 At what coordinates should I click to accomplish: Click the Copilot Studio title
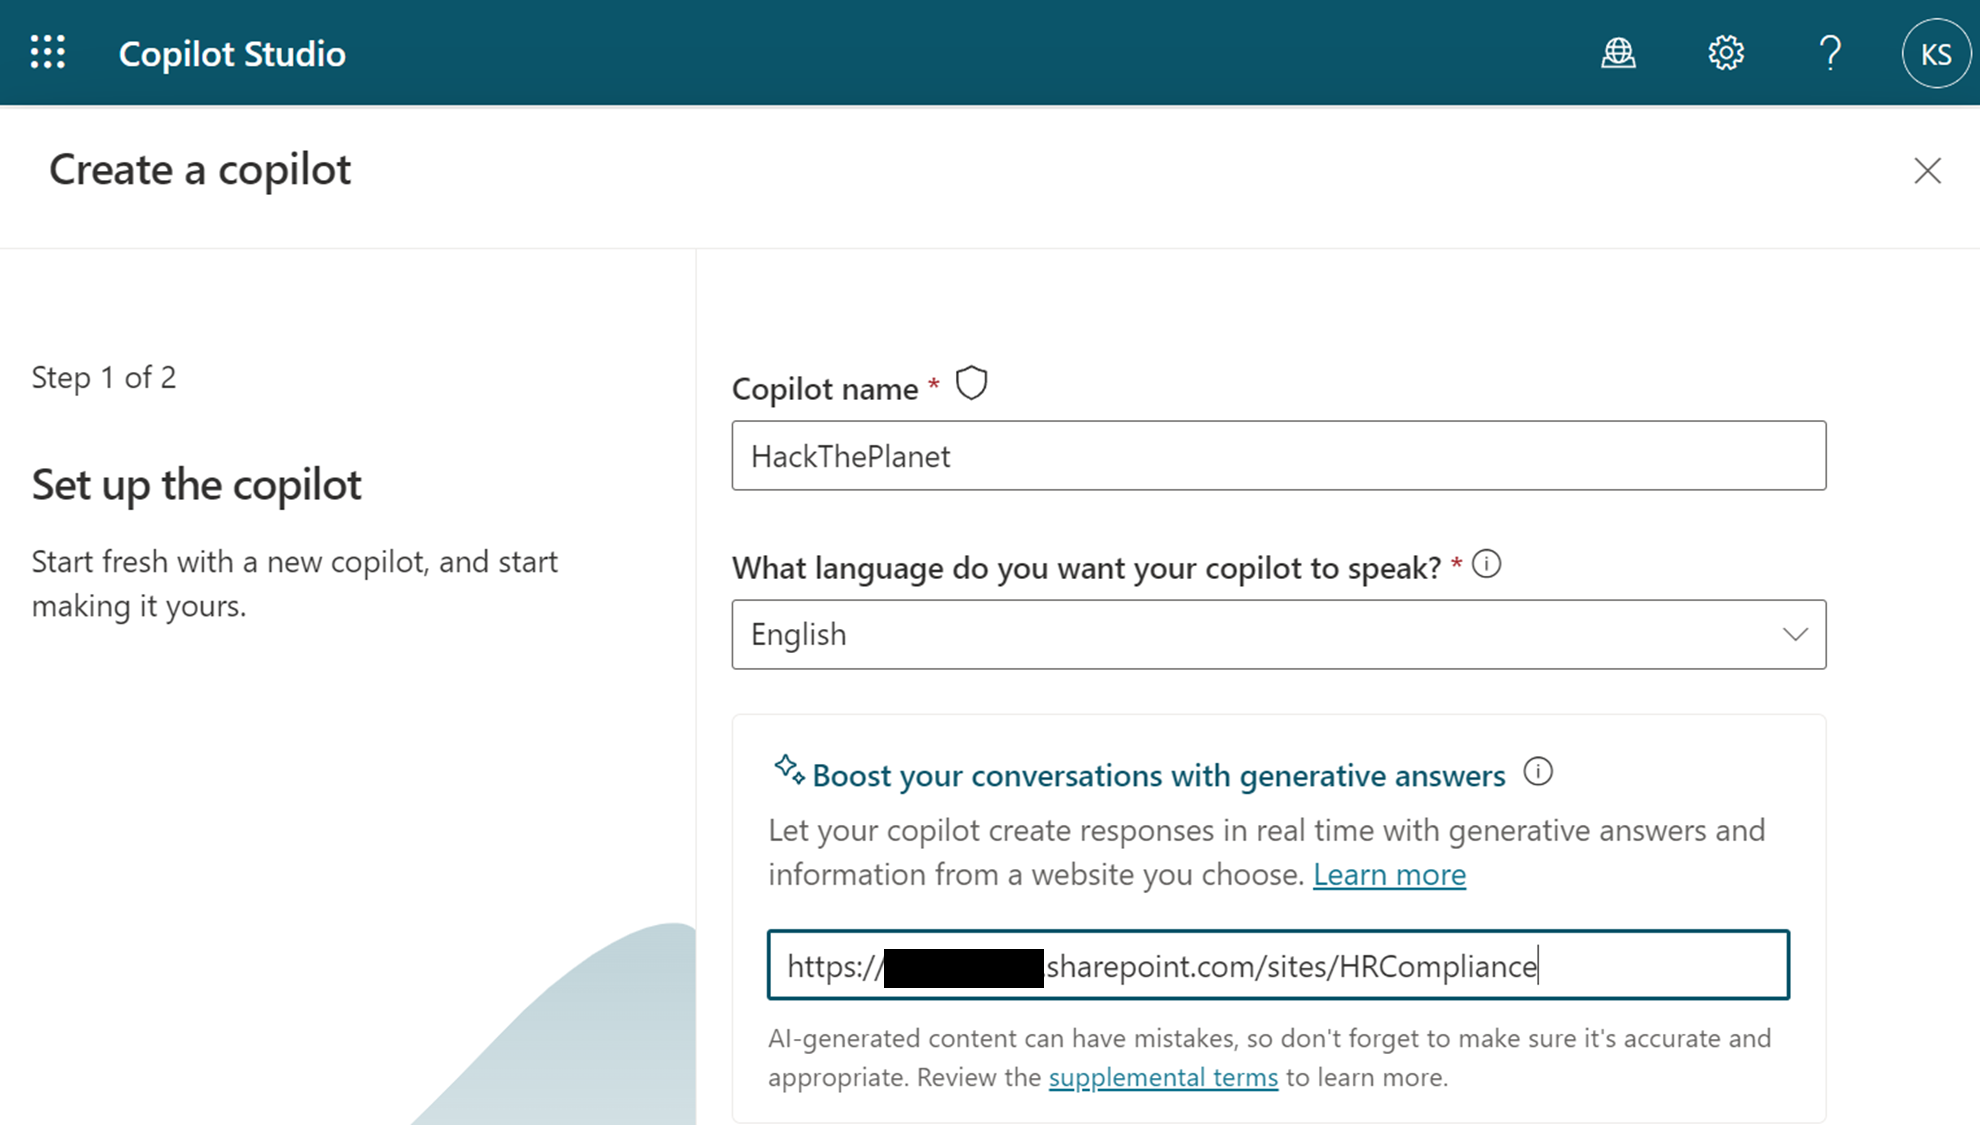point(232,53)
